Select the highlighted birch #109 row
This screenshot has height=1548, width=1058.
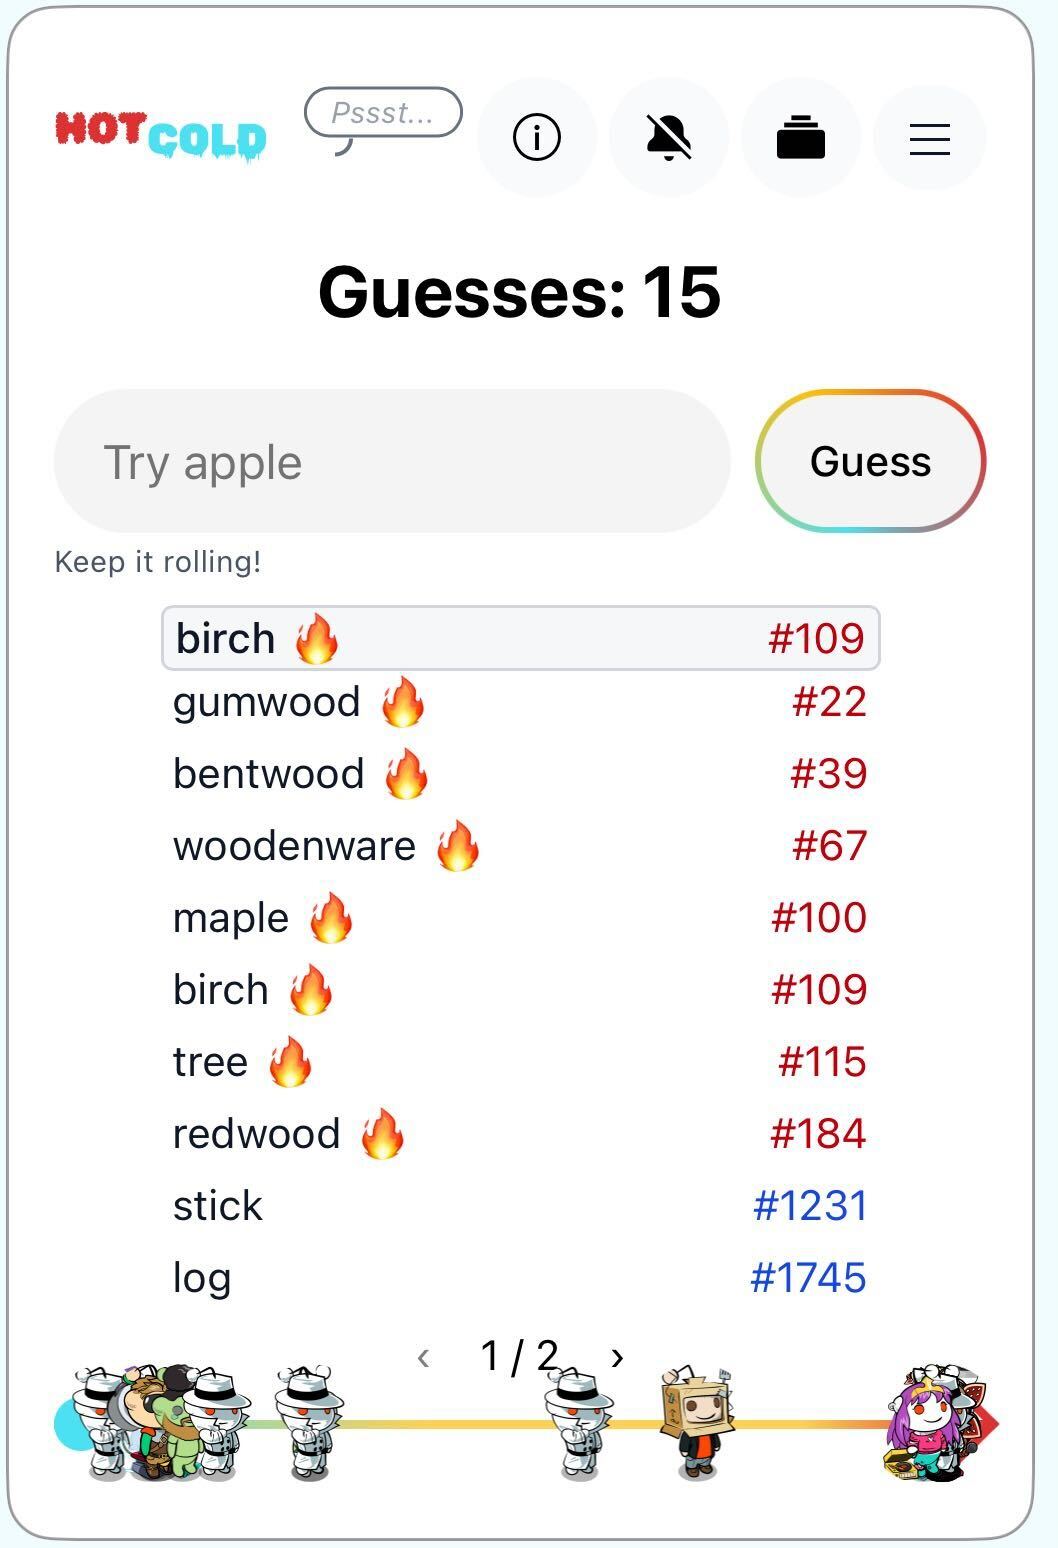(521, 638)
